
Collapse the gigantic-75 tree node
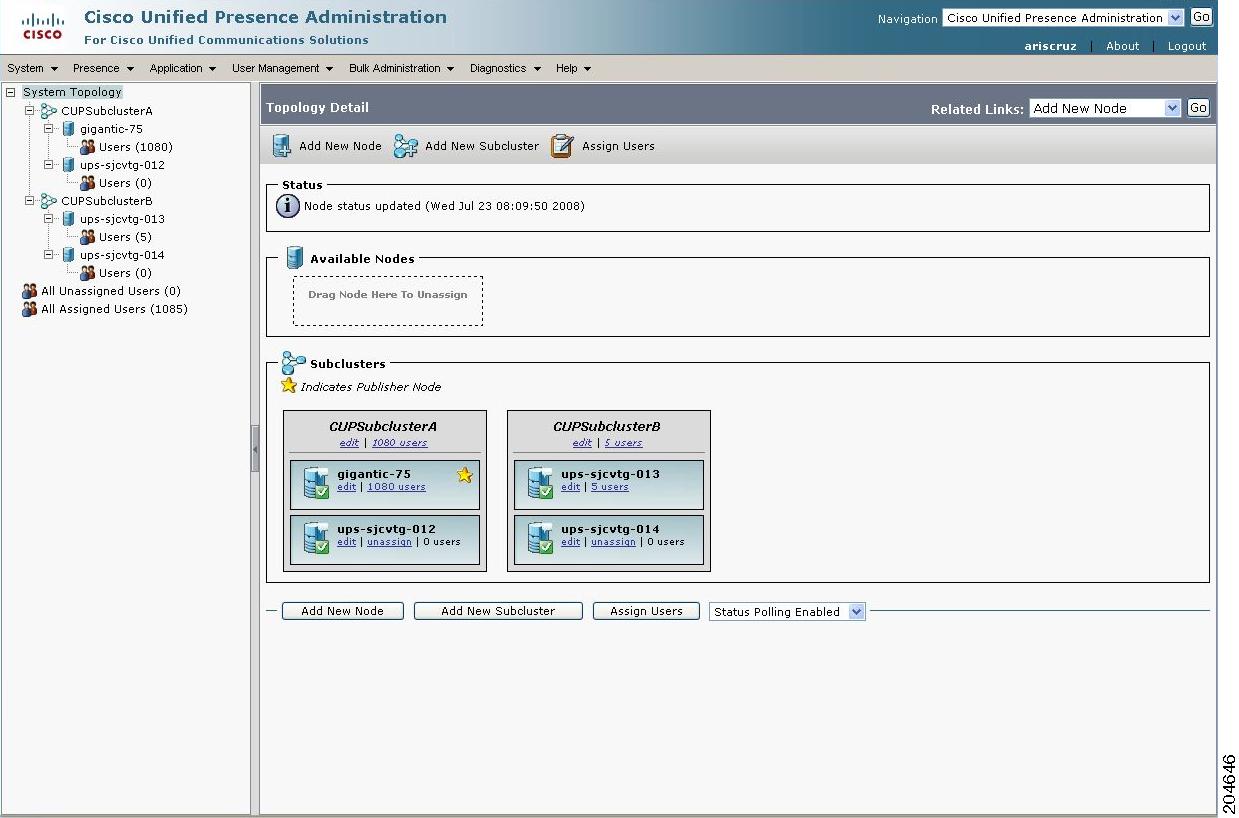coord(50,128)
